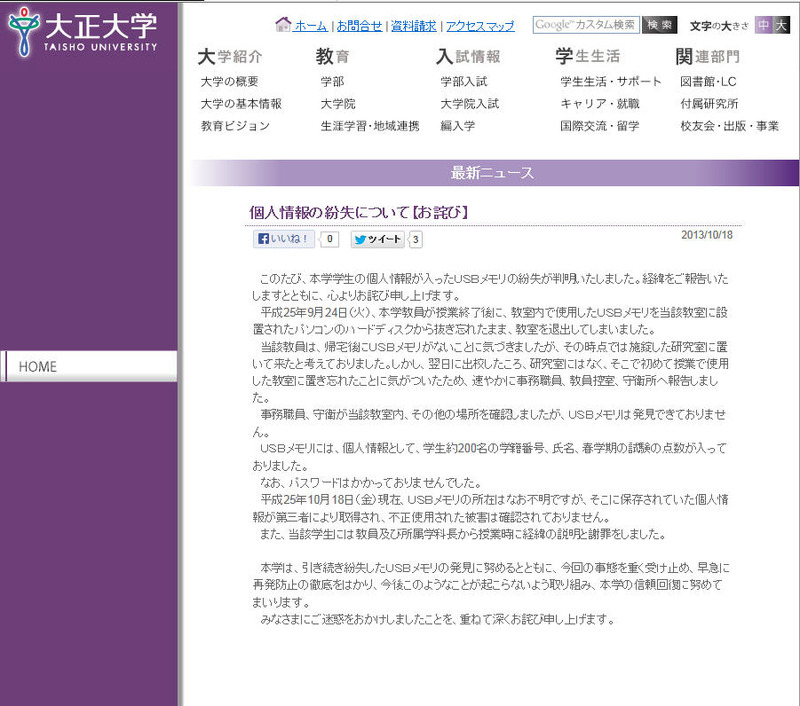Open 生涯学習・地域連携 menu item

pos(369,126)
